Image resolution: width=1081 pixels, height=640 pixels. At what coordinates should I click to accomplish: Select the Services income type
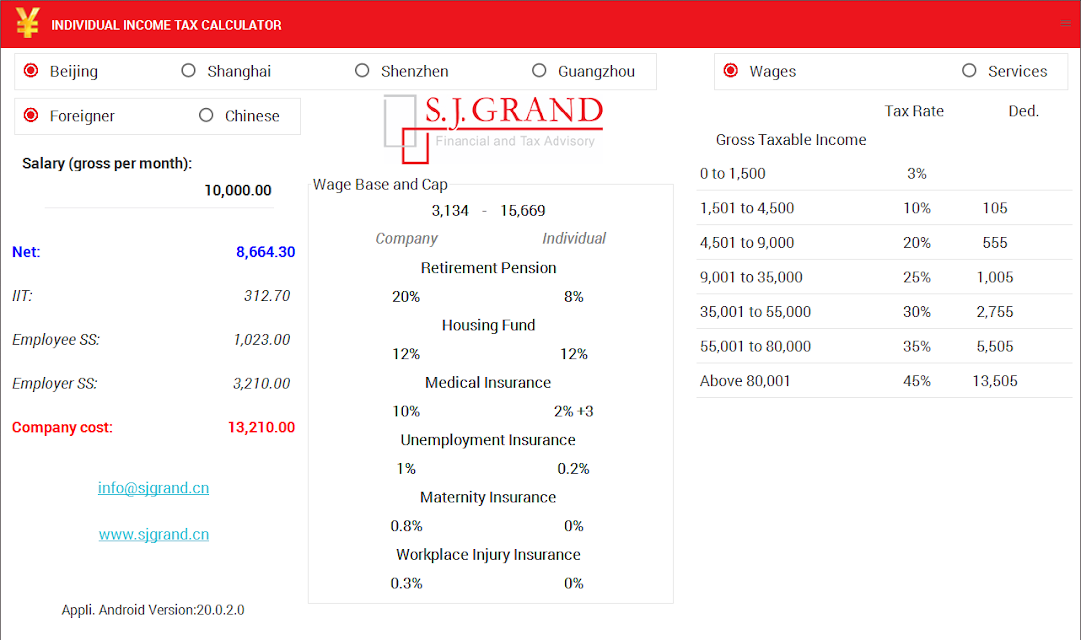click(1004, 71)
